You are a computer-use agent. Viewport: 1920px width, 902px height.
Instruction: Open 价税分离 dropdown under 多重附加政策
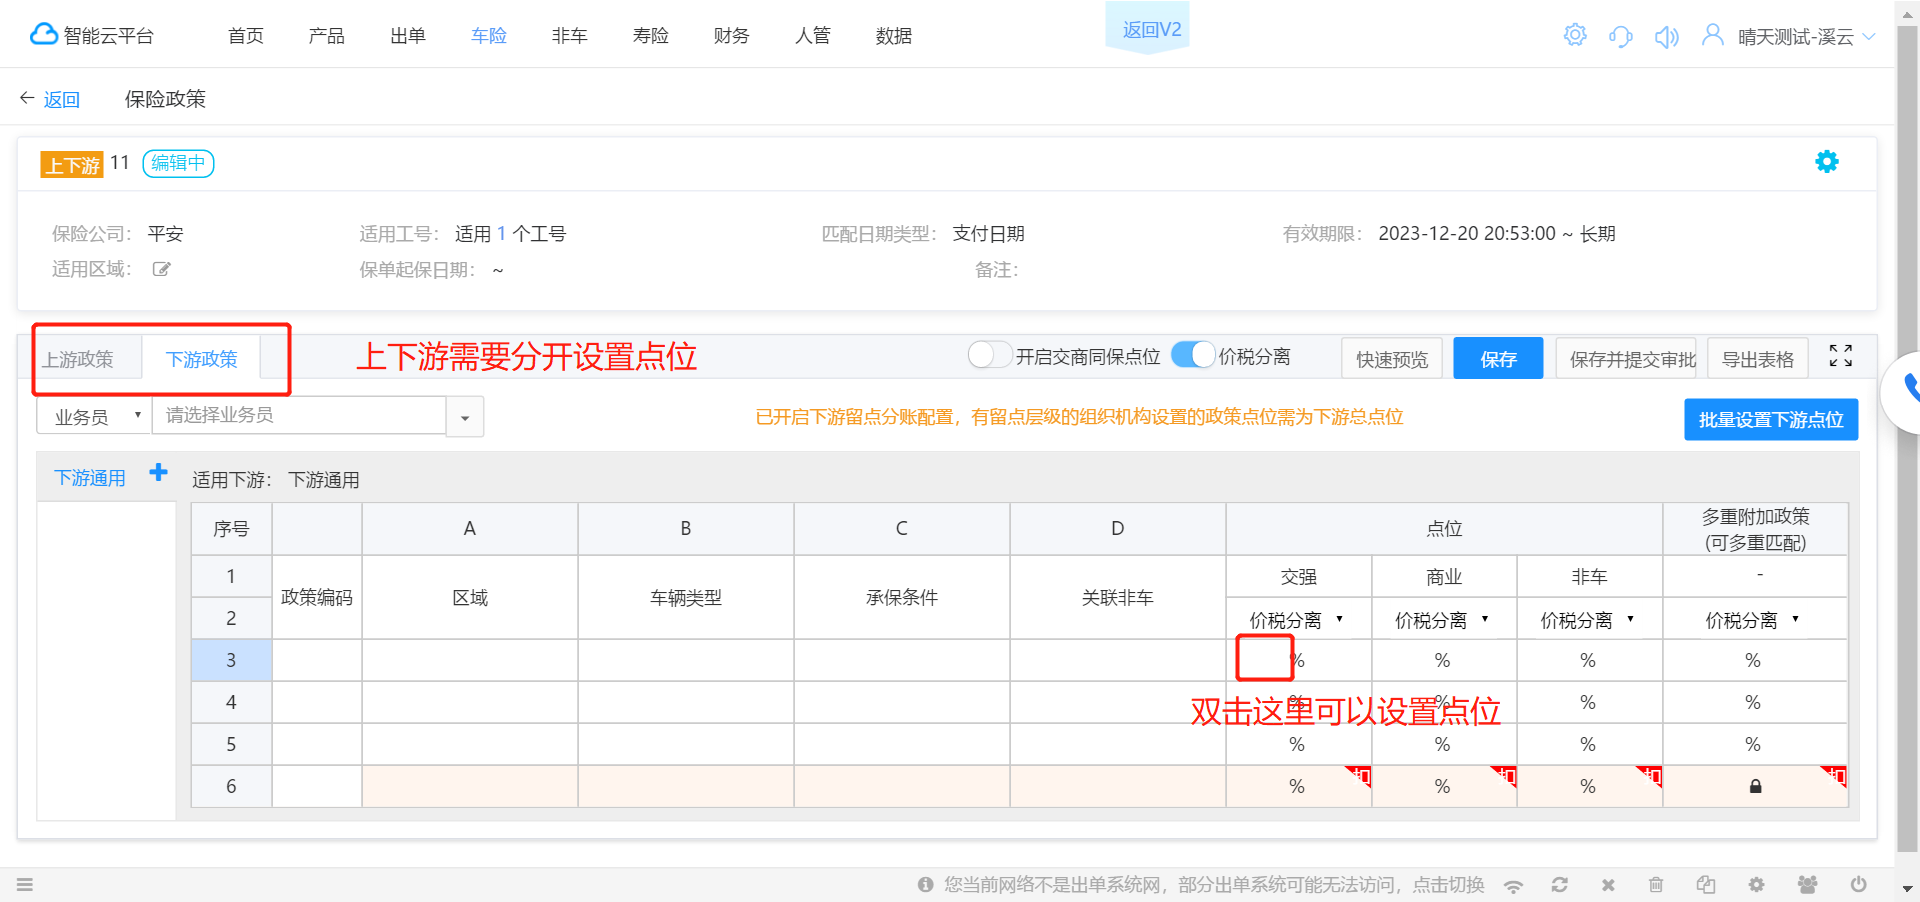coord(1753,620)
